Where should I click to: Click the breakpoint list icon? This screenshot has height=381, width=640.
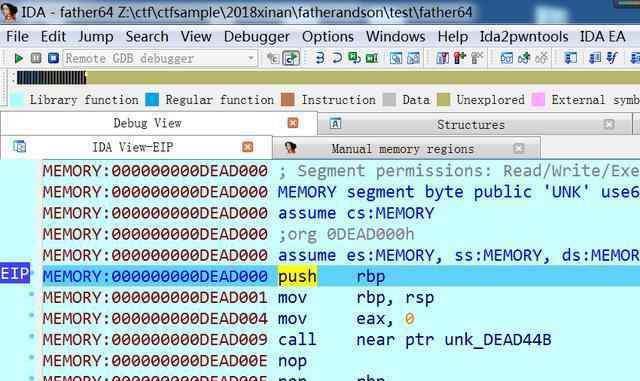(442, 58)
